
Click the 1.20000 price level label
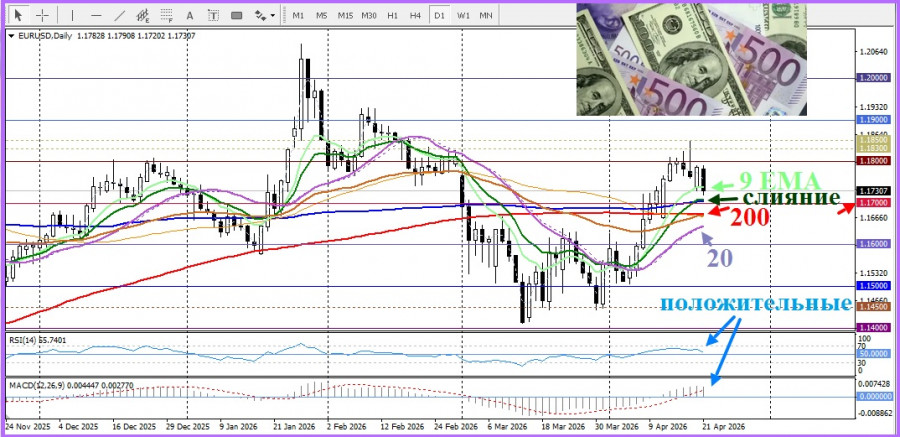[874, 78]
